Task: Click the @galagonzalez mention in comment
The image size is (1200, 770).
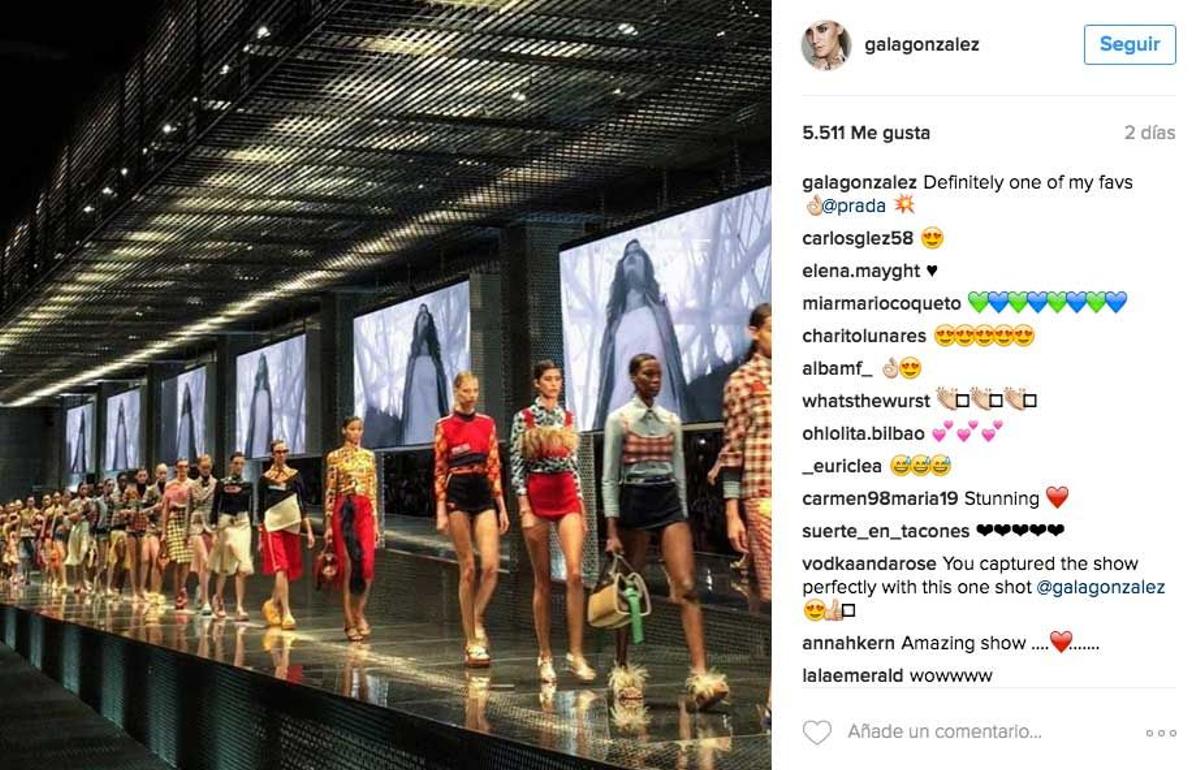Action: point(1100,587)
